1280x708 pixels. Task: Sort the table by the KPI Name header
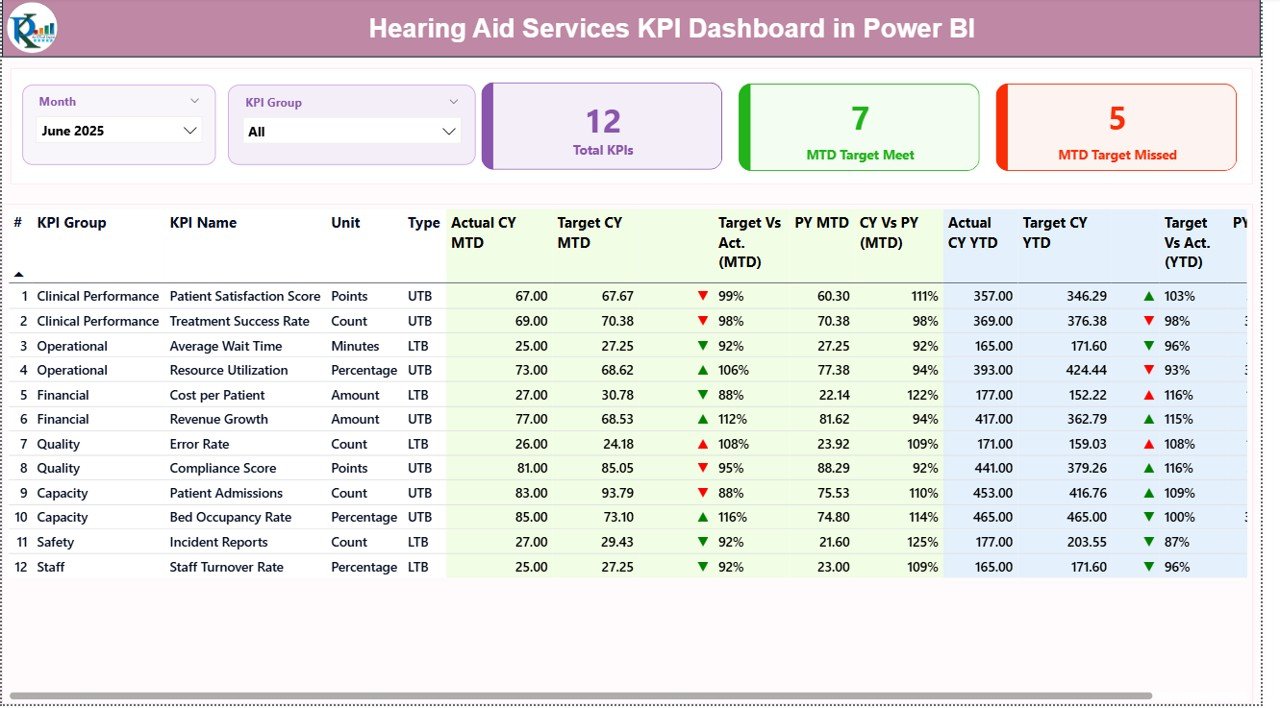(203, 223)
